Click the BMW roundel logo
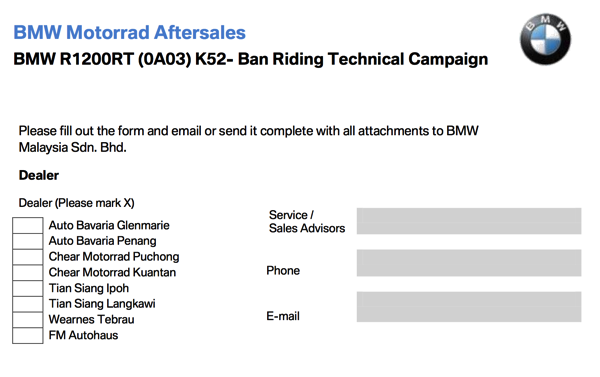600x377 pixels. click(x=545, y=39)
